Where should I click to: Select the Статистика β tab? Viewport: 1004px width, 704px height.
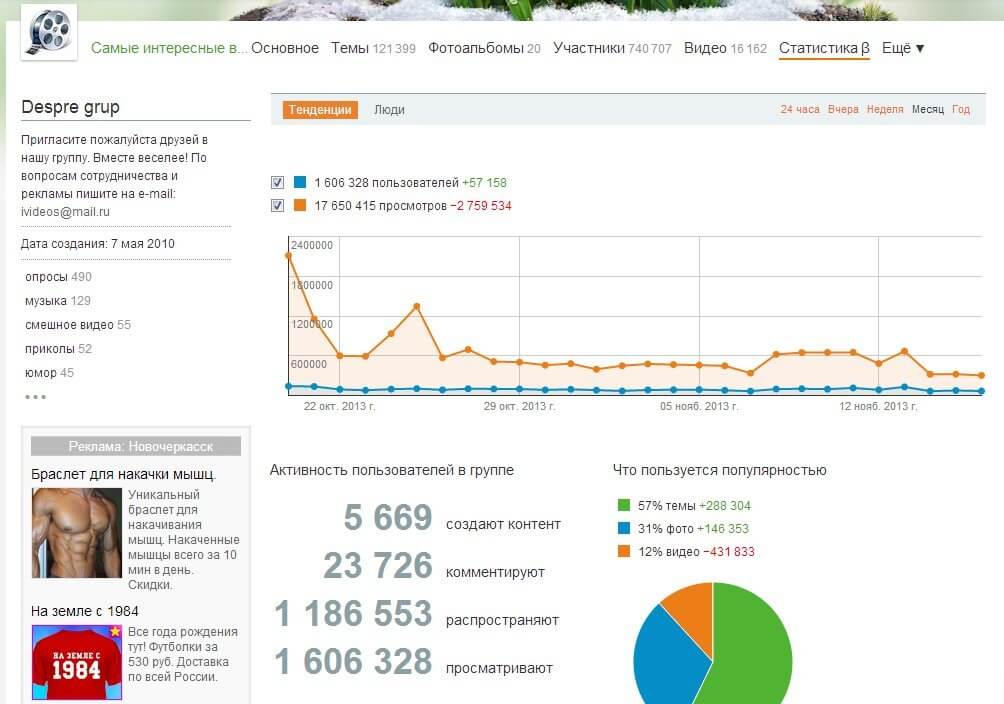pyautogui.click(x=824, y=48)
